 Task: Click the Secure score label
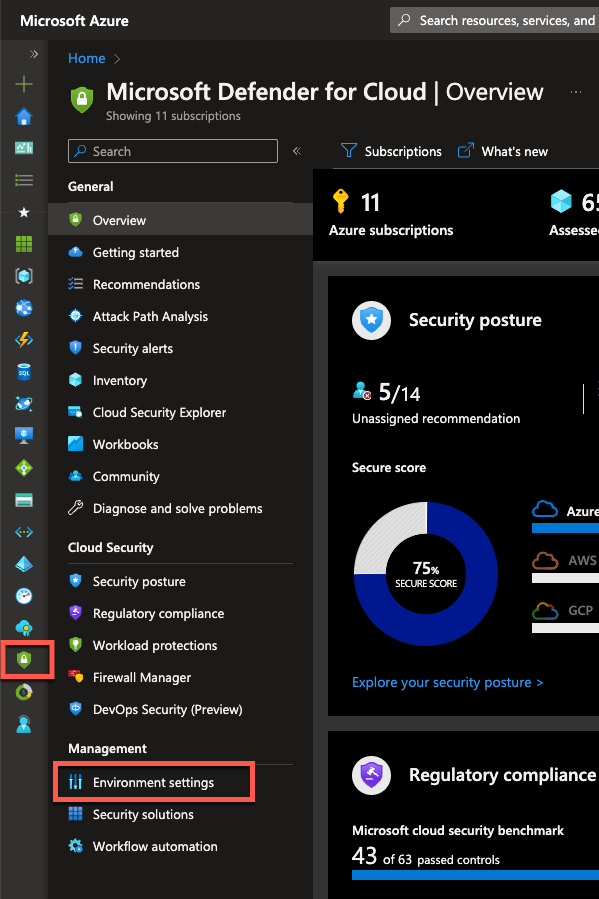[389, 467]
